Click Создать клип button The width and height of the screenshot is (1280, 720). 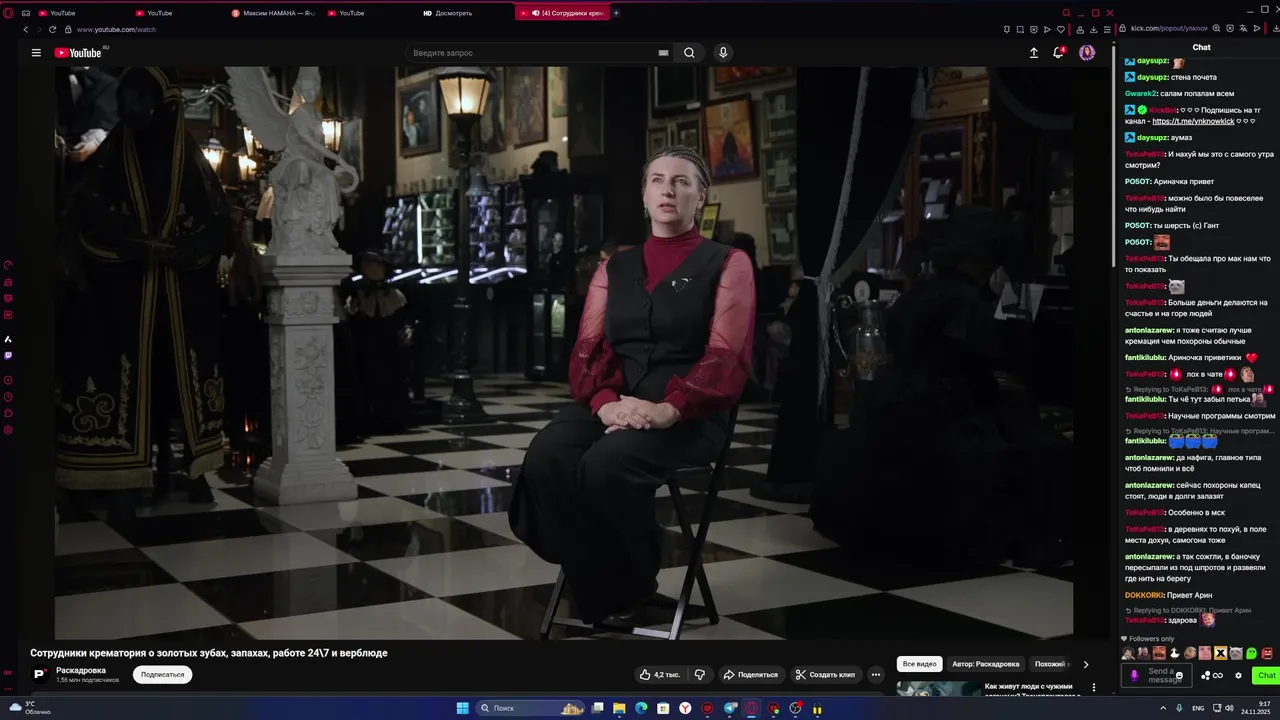pos(826,675)
